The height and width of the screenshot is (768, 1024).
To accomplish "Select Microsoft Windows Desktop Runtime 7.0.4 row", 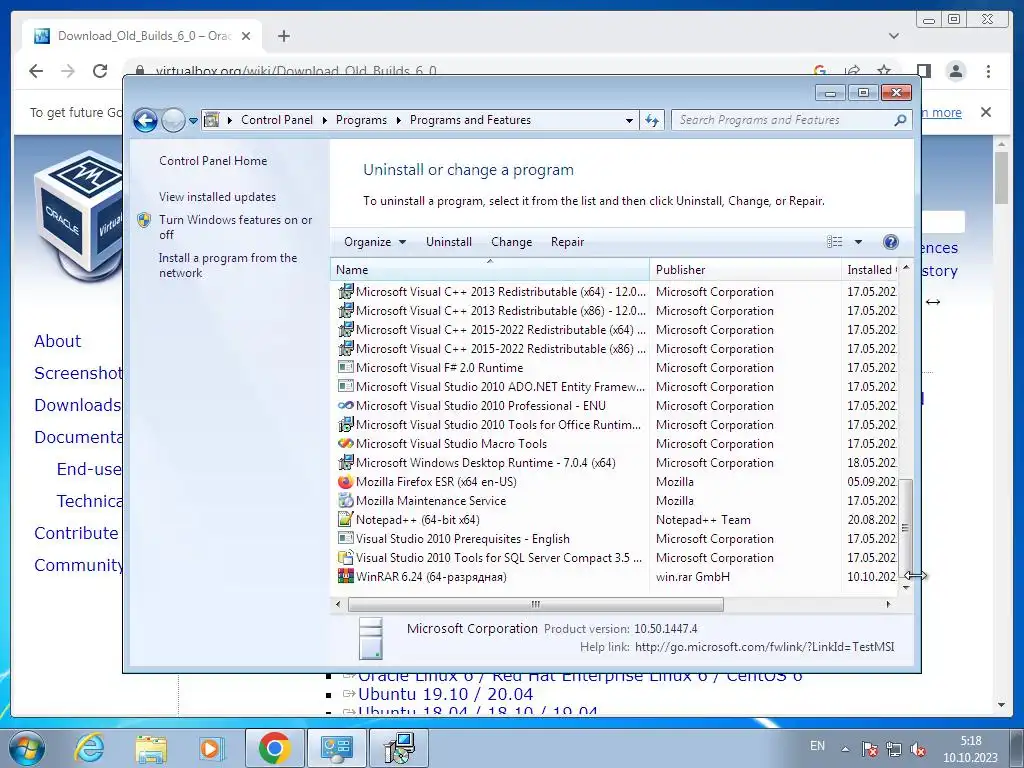I will point(614,462).
